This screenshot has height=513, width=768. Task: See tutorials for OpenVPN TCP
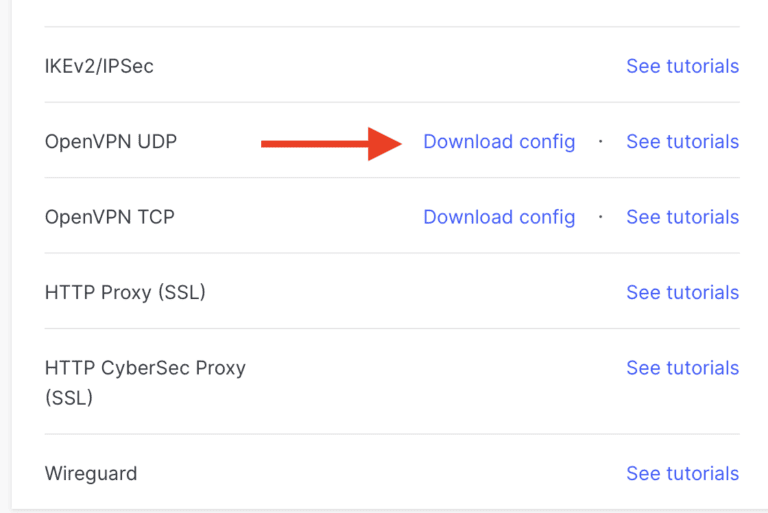click(x=682, y=217)
